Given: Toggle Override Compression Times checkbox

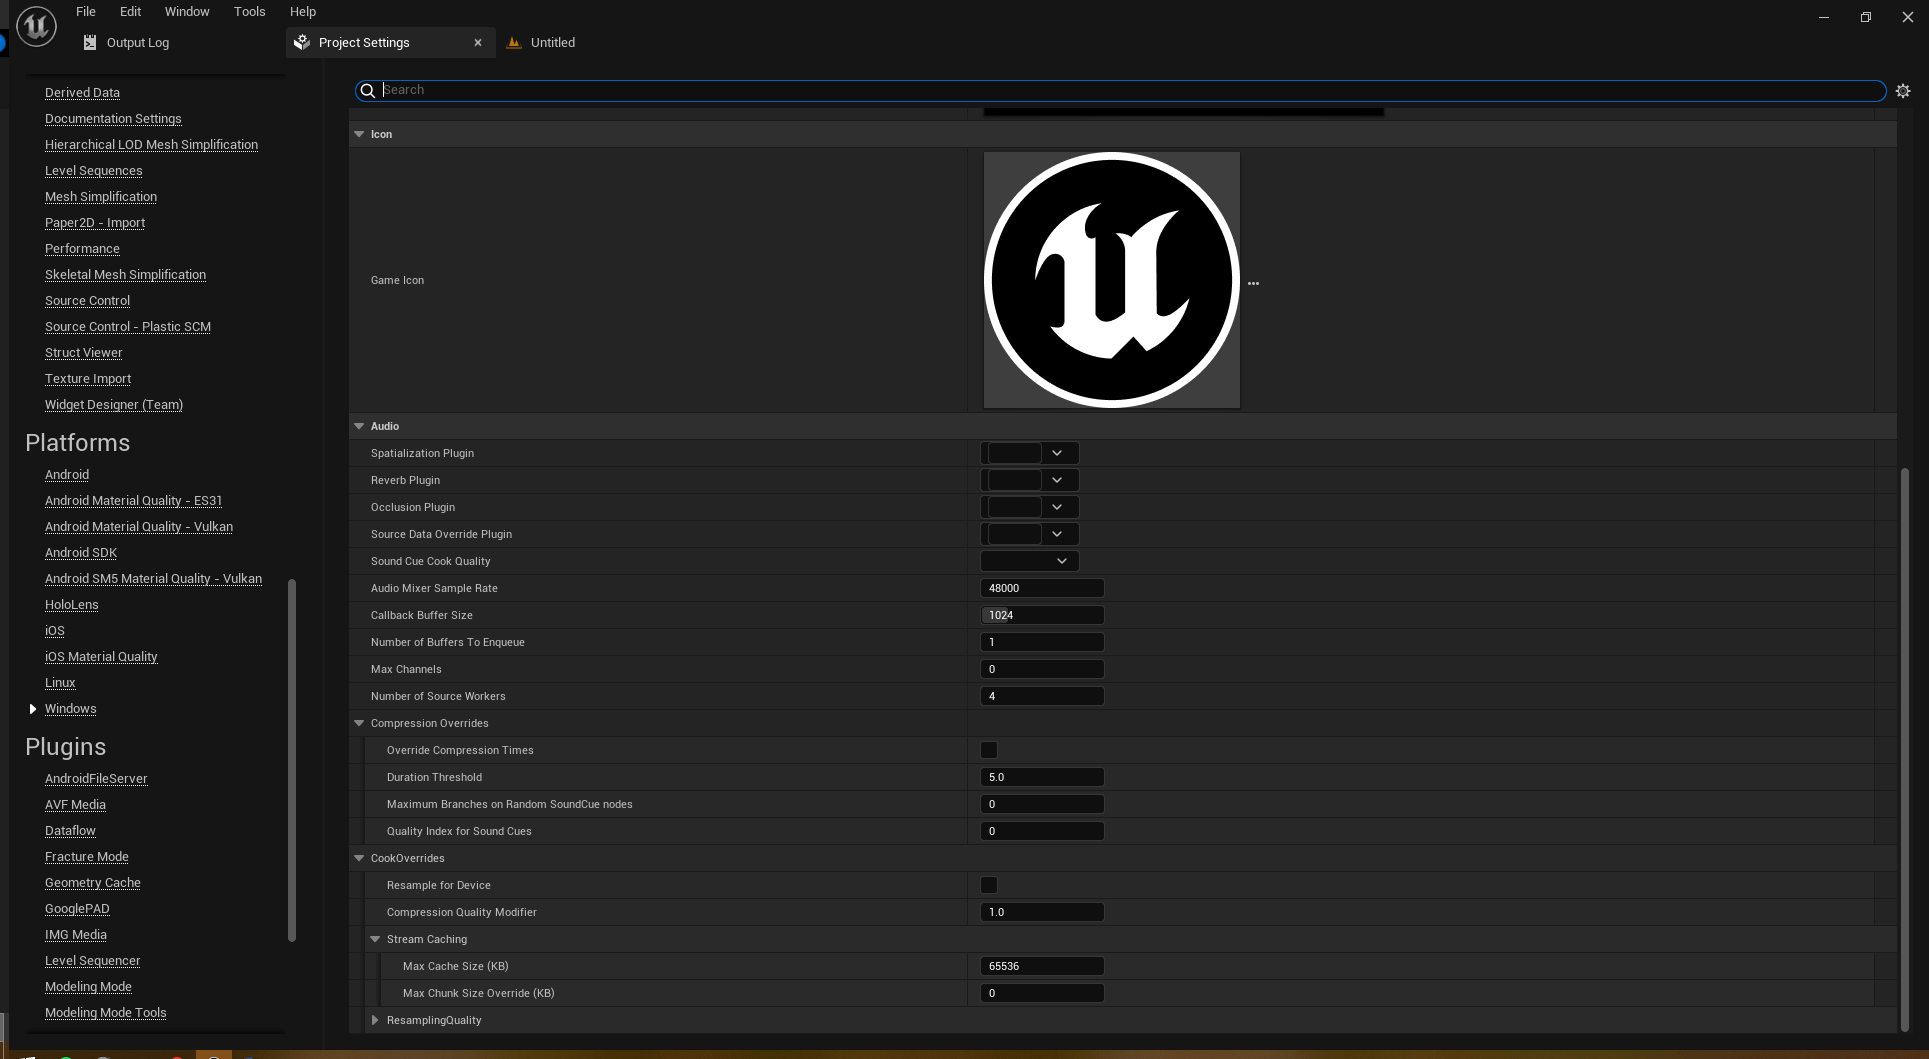Looking at the screenshot, I should tap(989, 750).
